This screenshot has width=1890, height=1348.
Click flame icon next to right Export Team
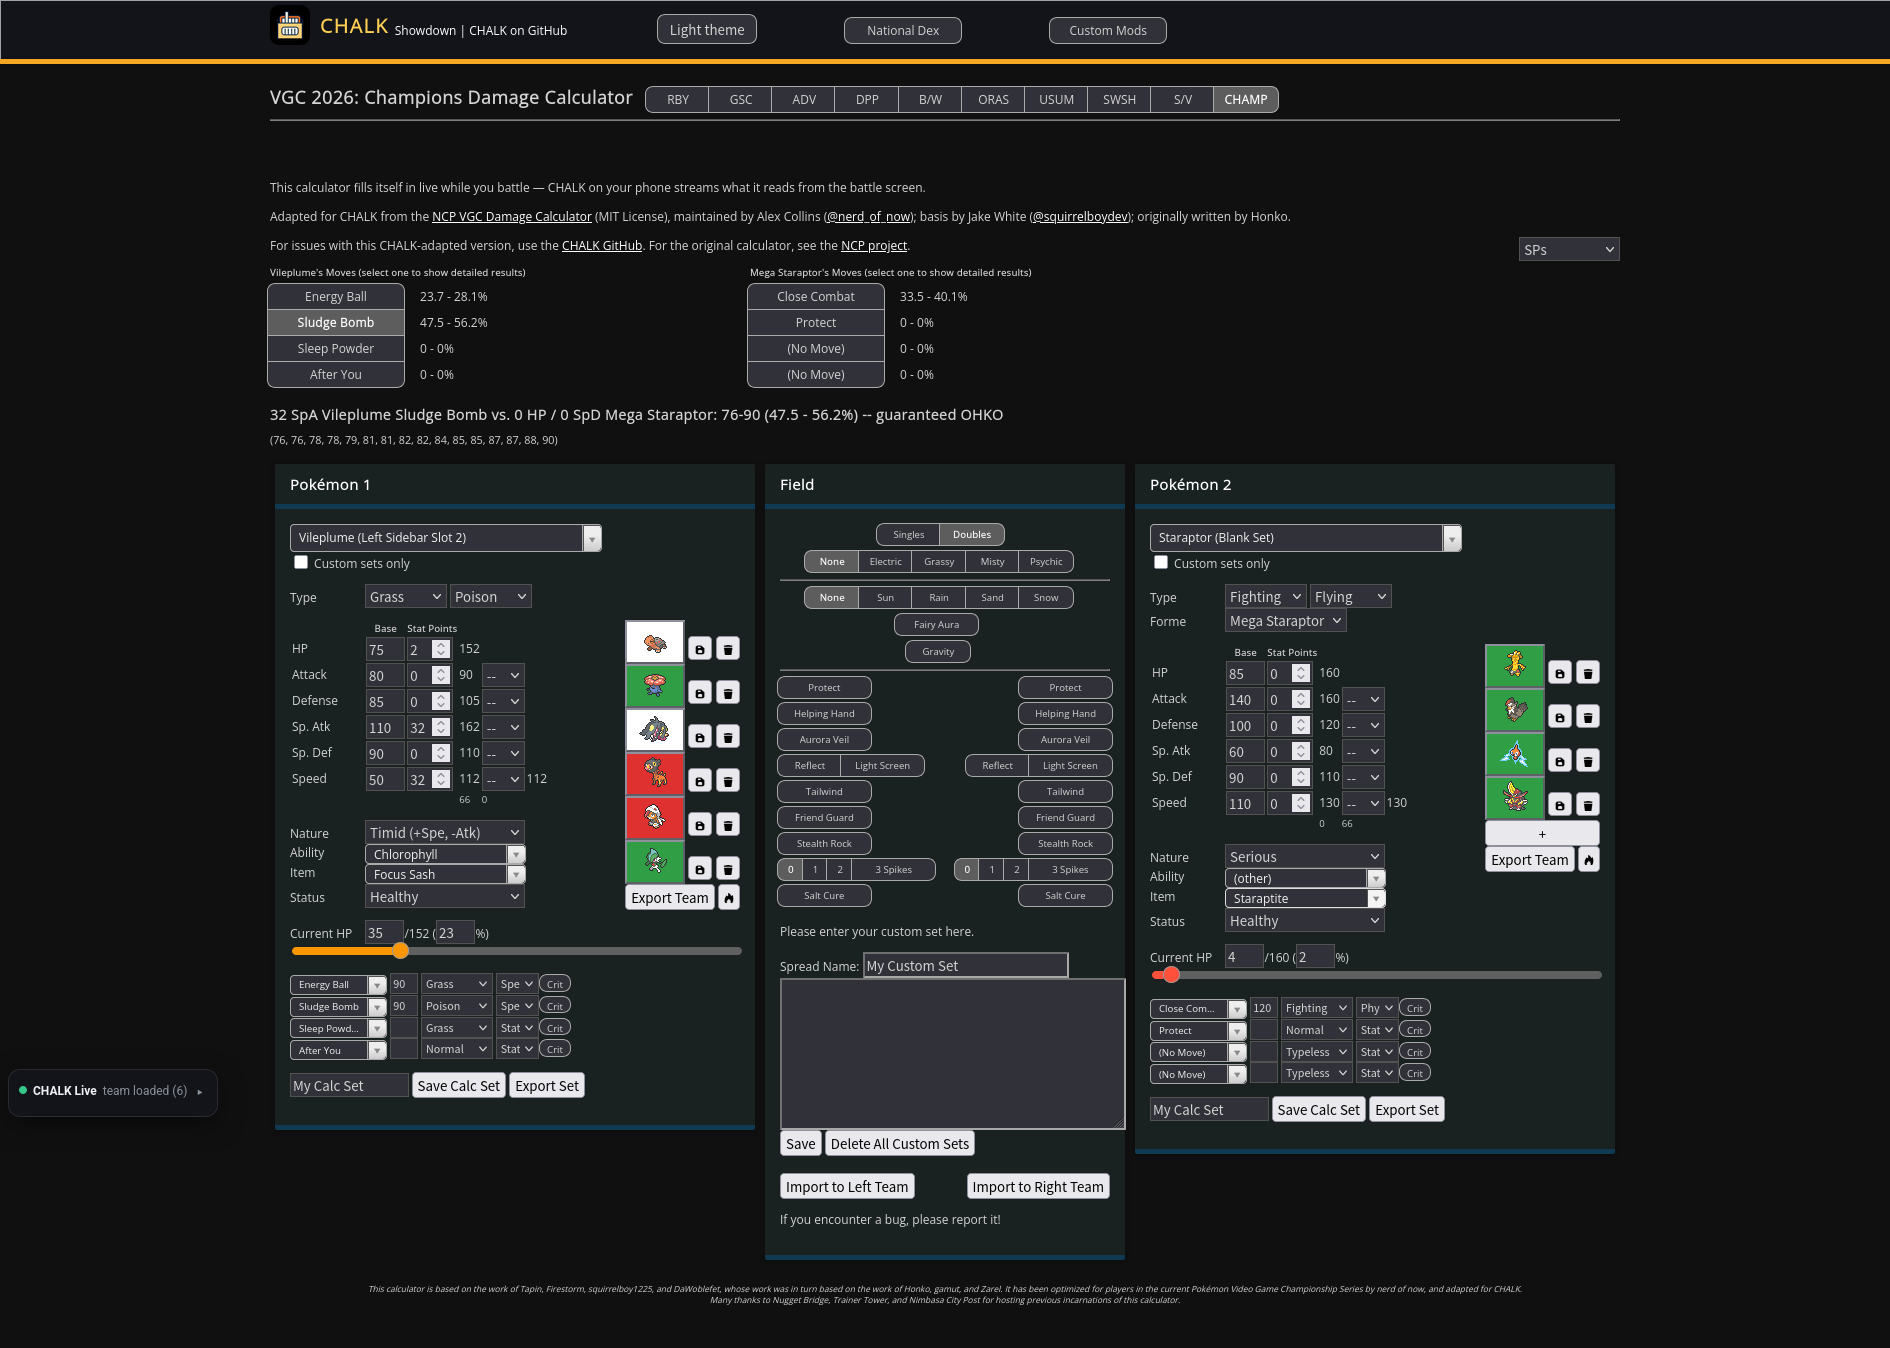[x=1589, y=860]
